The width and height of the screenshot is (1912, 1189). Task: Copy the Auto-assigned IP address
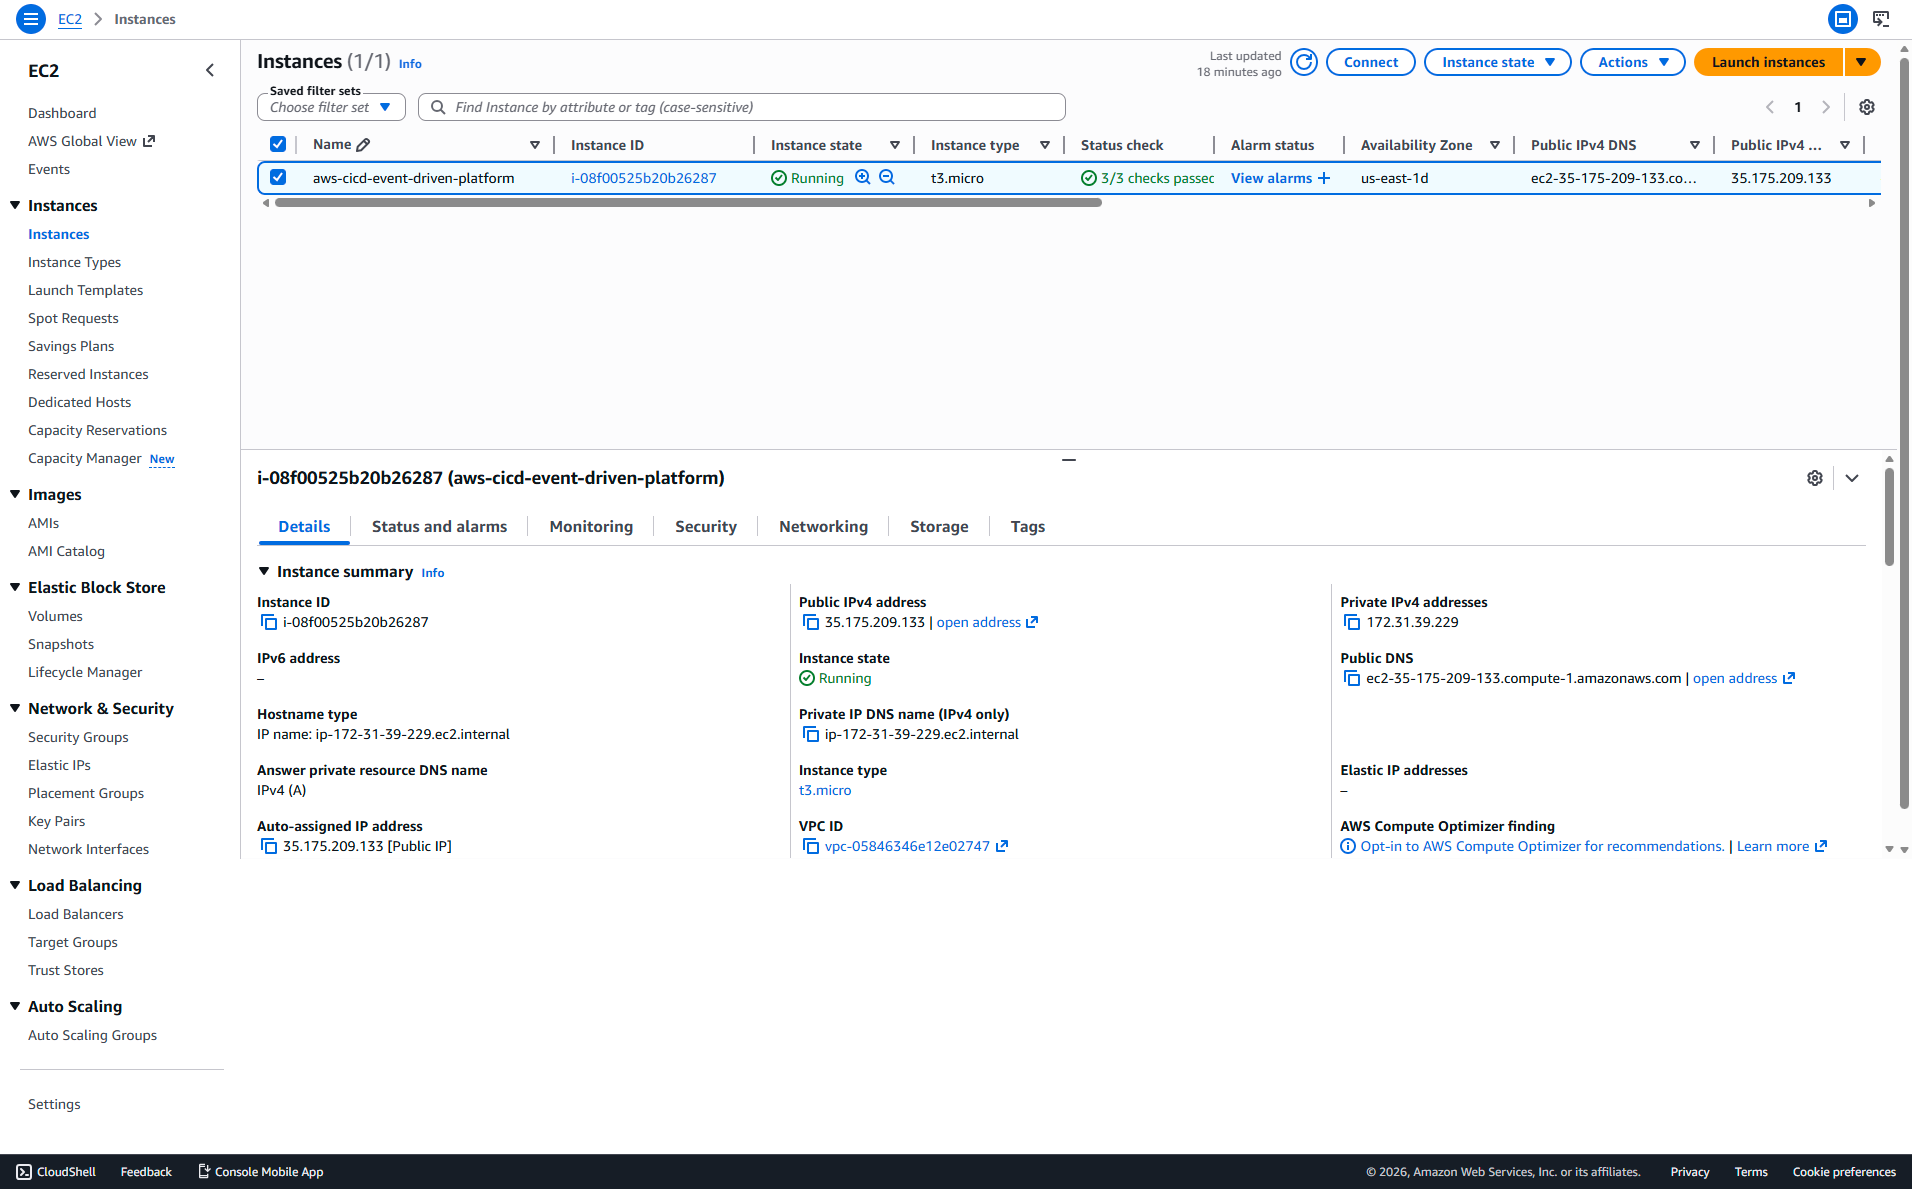click(269, 846)
